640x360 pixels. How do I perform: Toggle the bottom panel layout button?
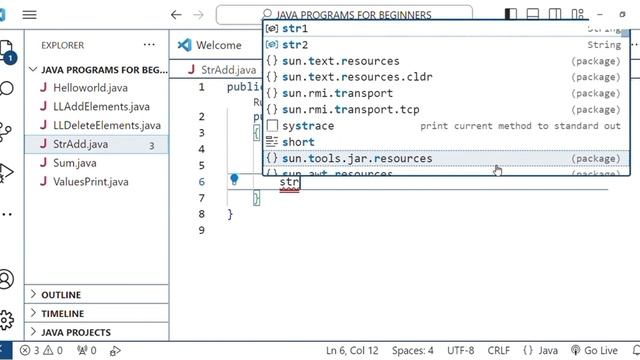533,14
